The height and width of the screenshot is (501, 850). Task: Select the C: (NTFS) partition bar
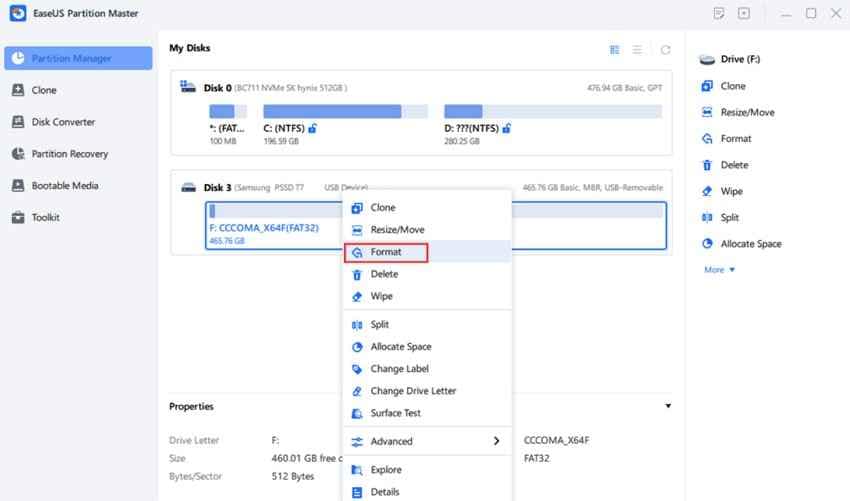coord(345,112)
